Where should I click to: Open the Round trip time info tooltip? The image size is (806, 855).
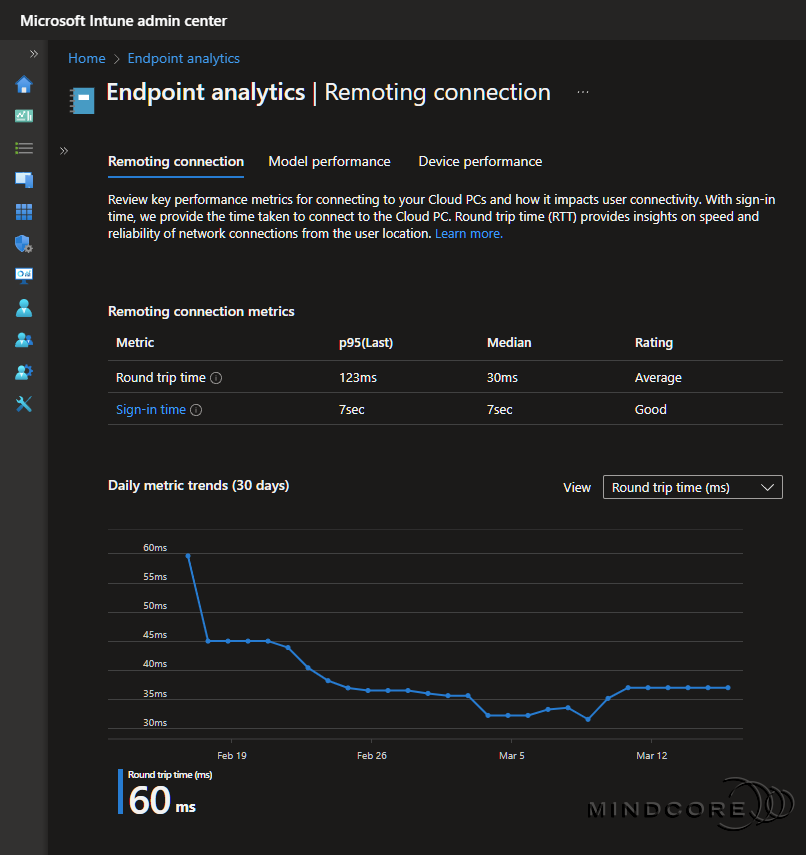216,377
